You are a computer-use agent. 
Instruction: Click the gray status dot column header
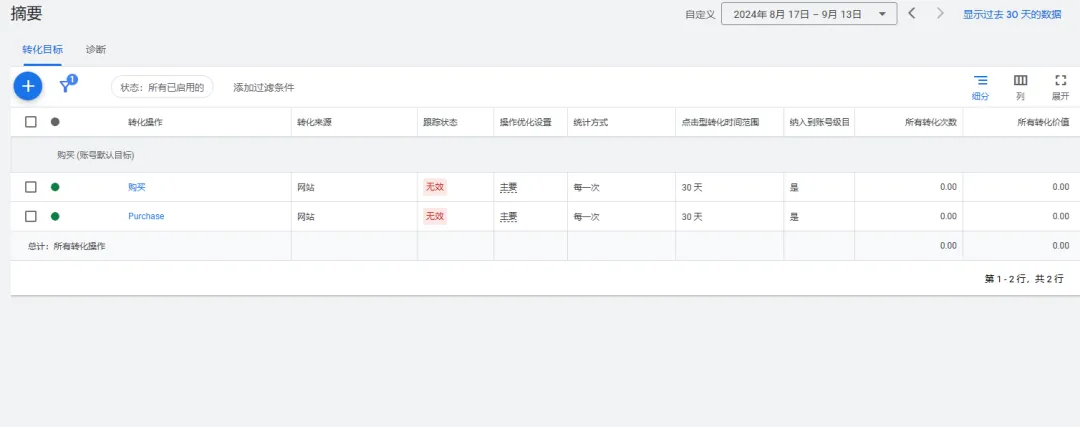[55, 122]
